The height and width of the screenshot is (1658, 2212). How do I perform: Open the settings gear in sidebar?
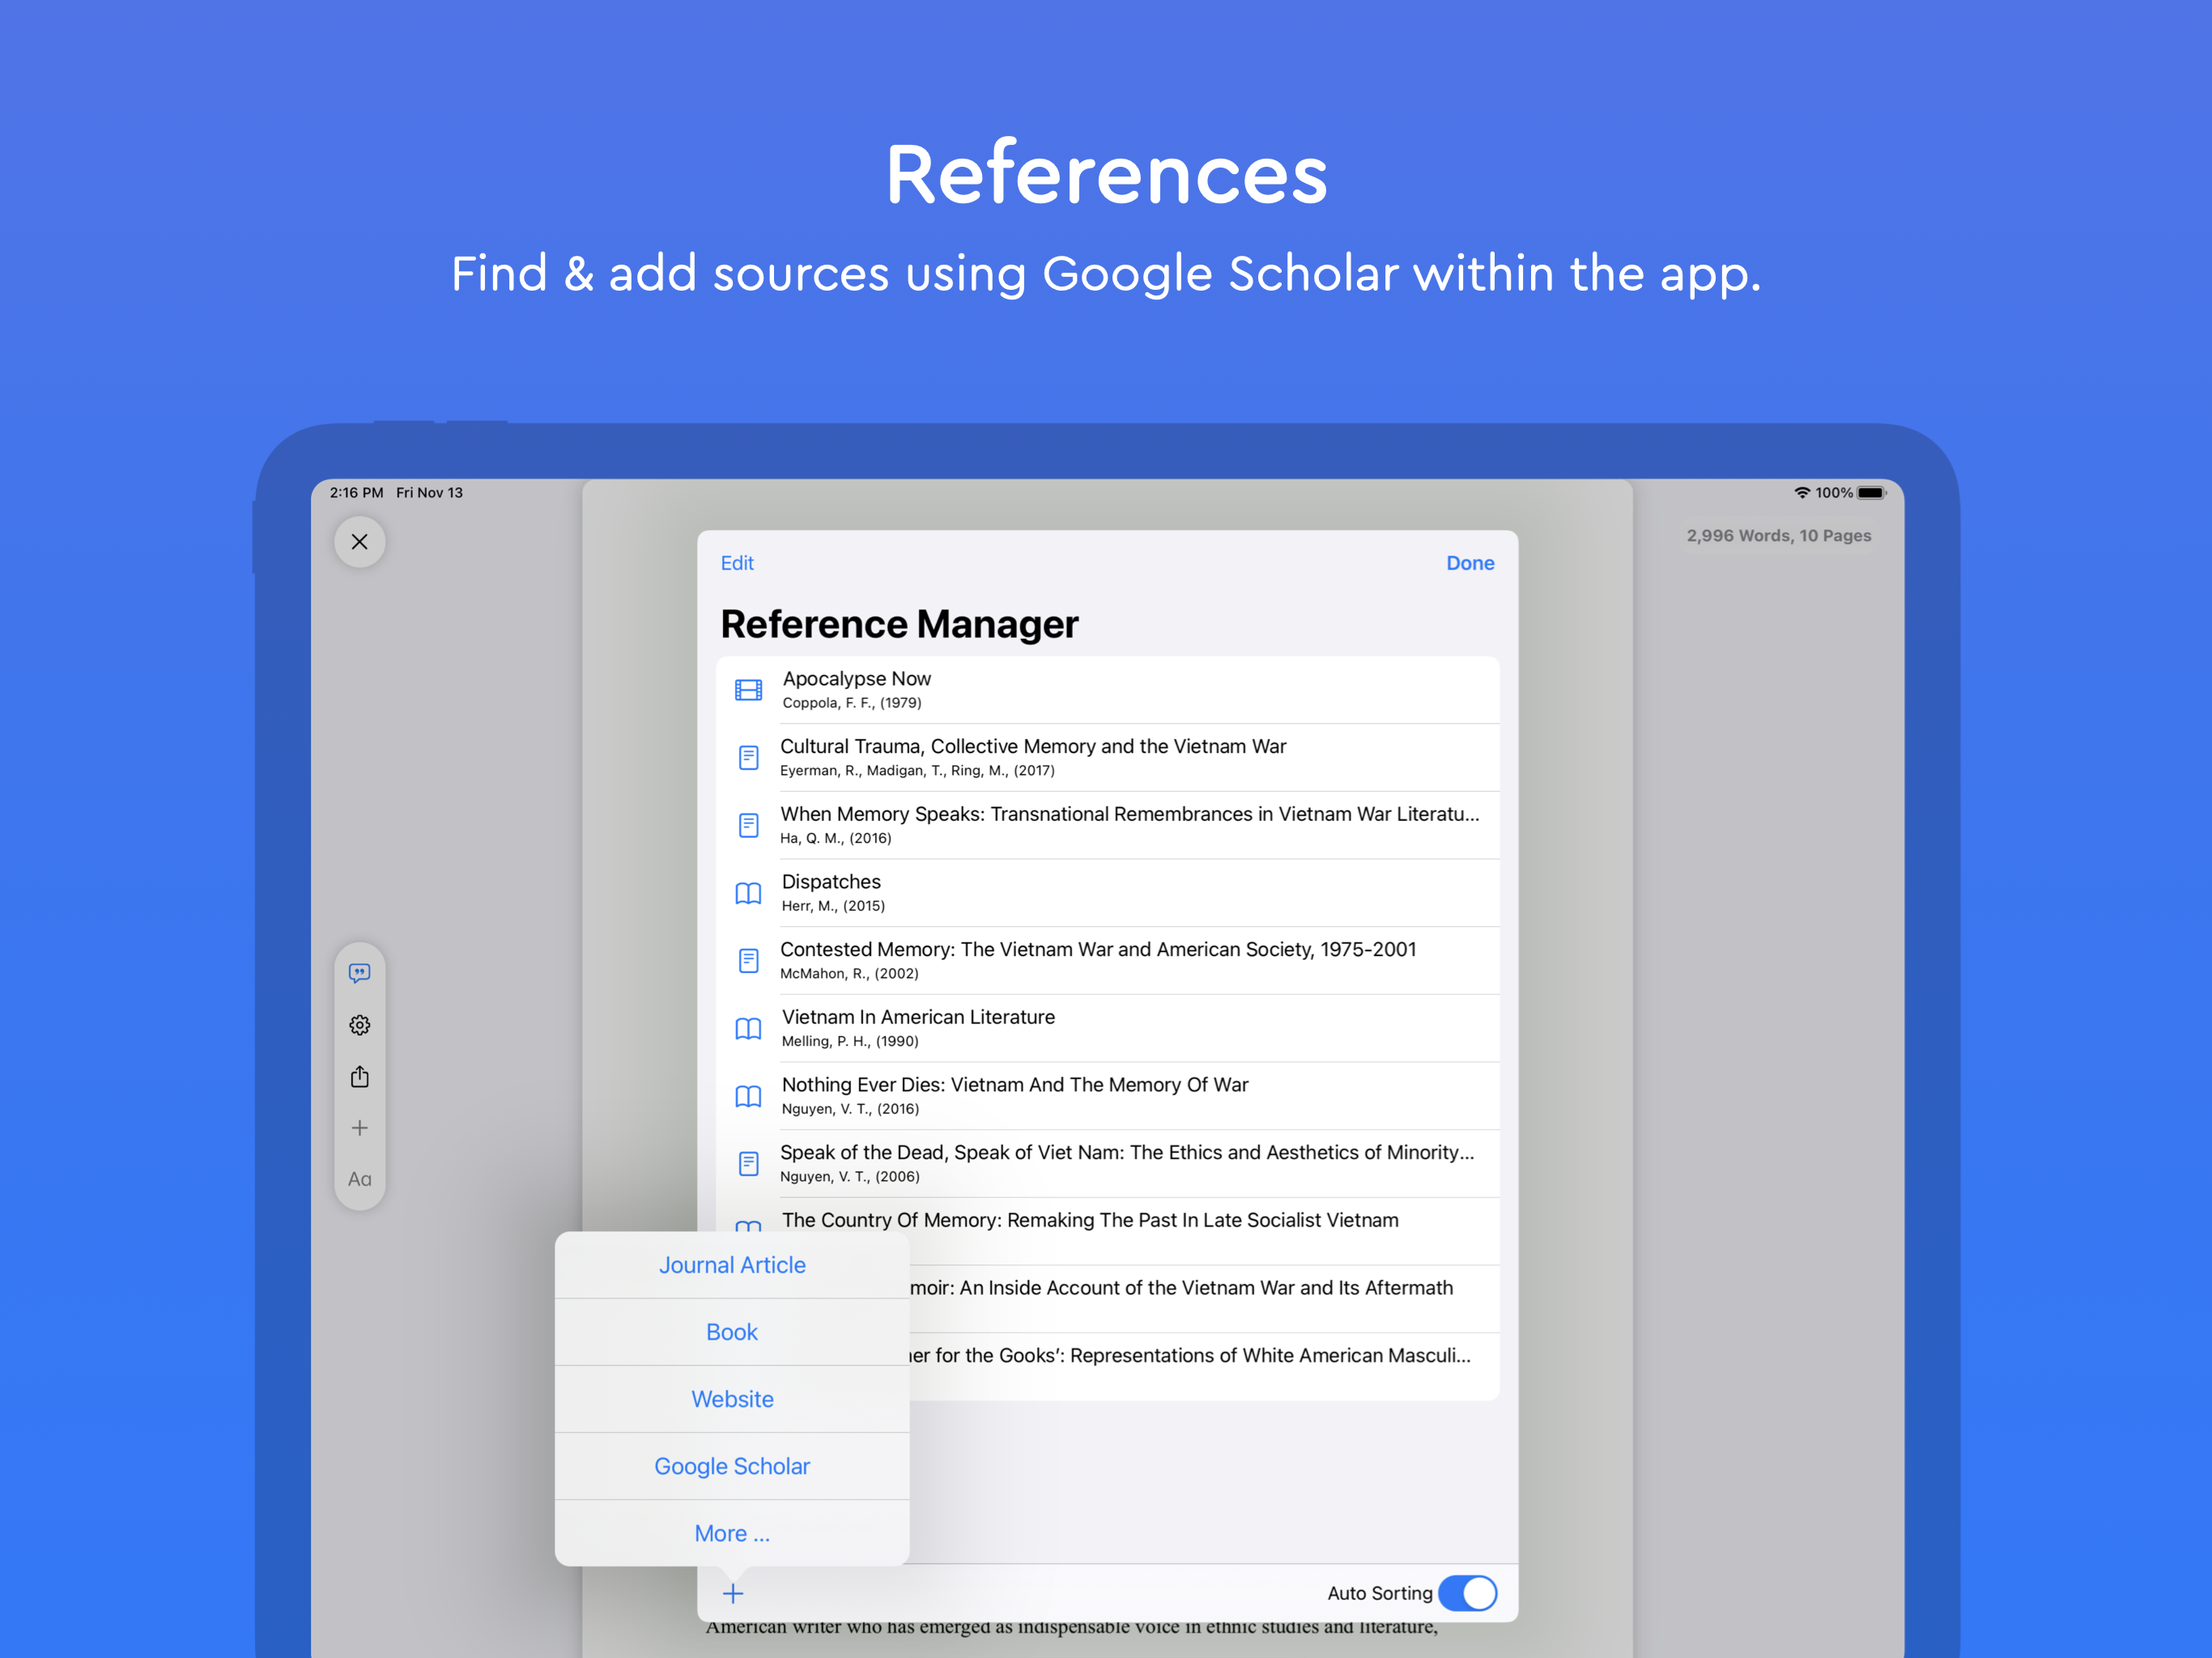point(359,1025)
